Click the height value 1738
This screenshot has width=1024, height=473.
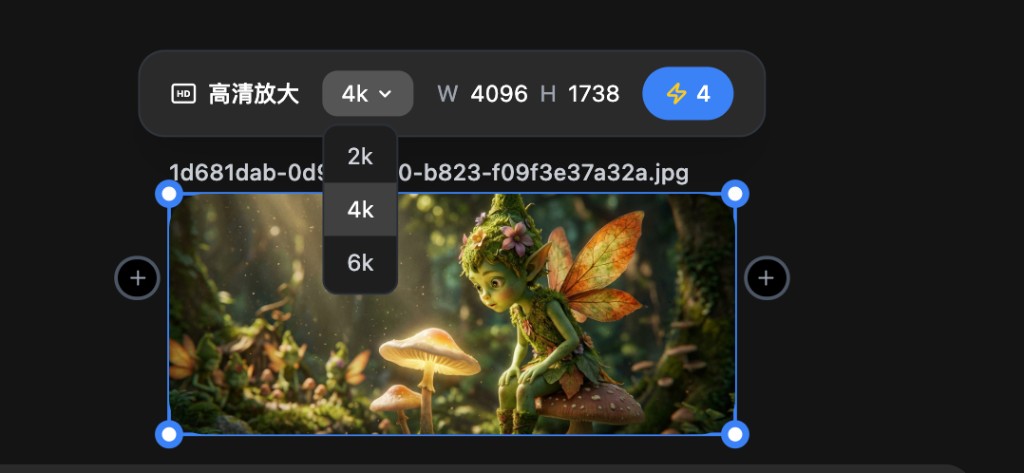coord(594,94)
